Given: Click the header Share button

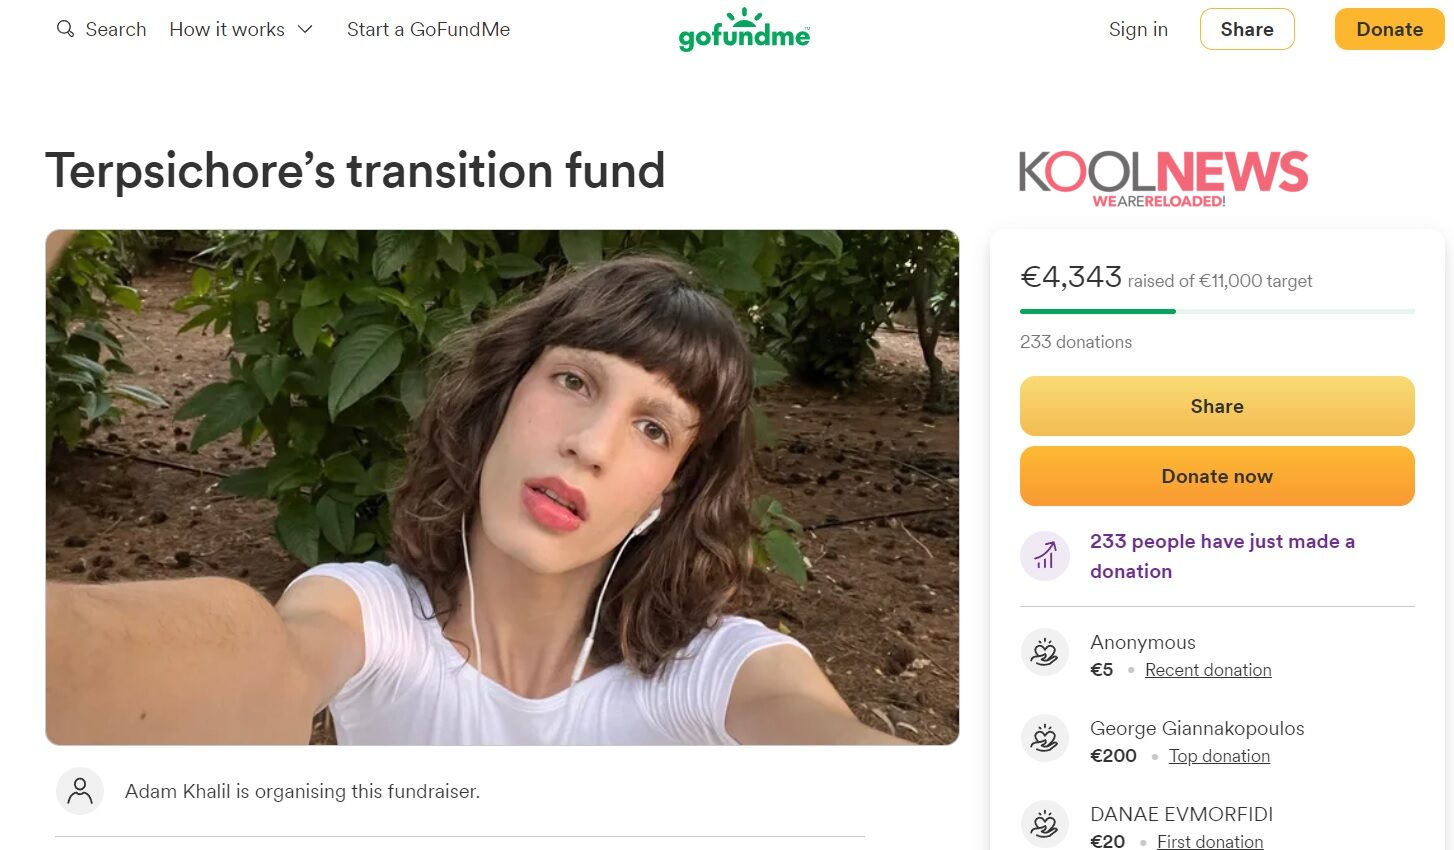Looking at the screenshot, I should point(1247,29).
